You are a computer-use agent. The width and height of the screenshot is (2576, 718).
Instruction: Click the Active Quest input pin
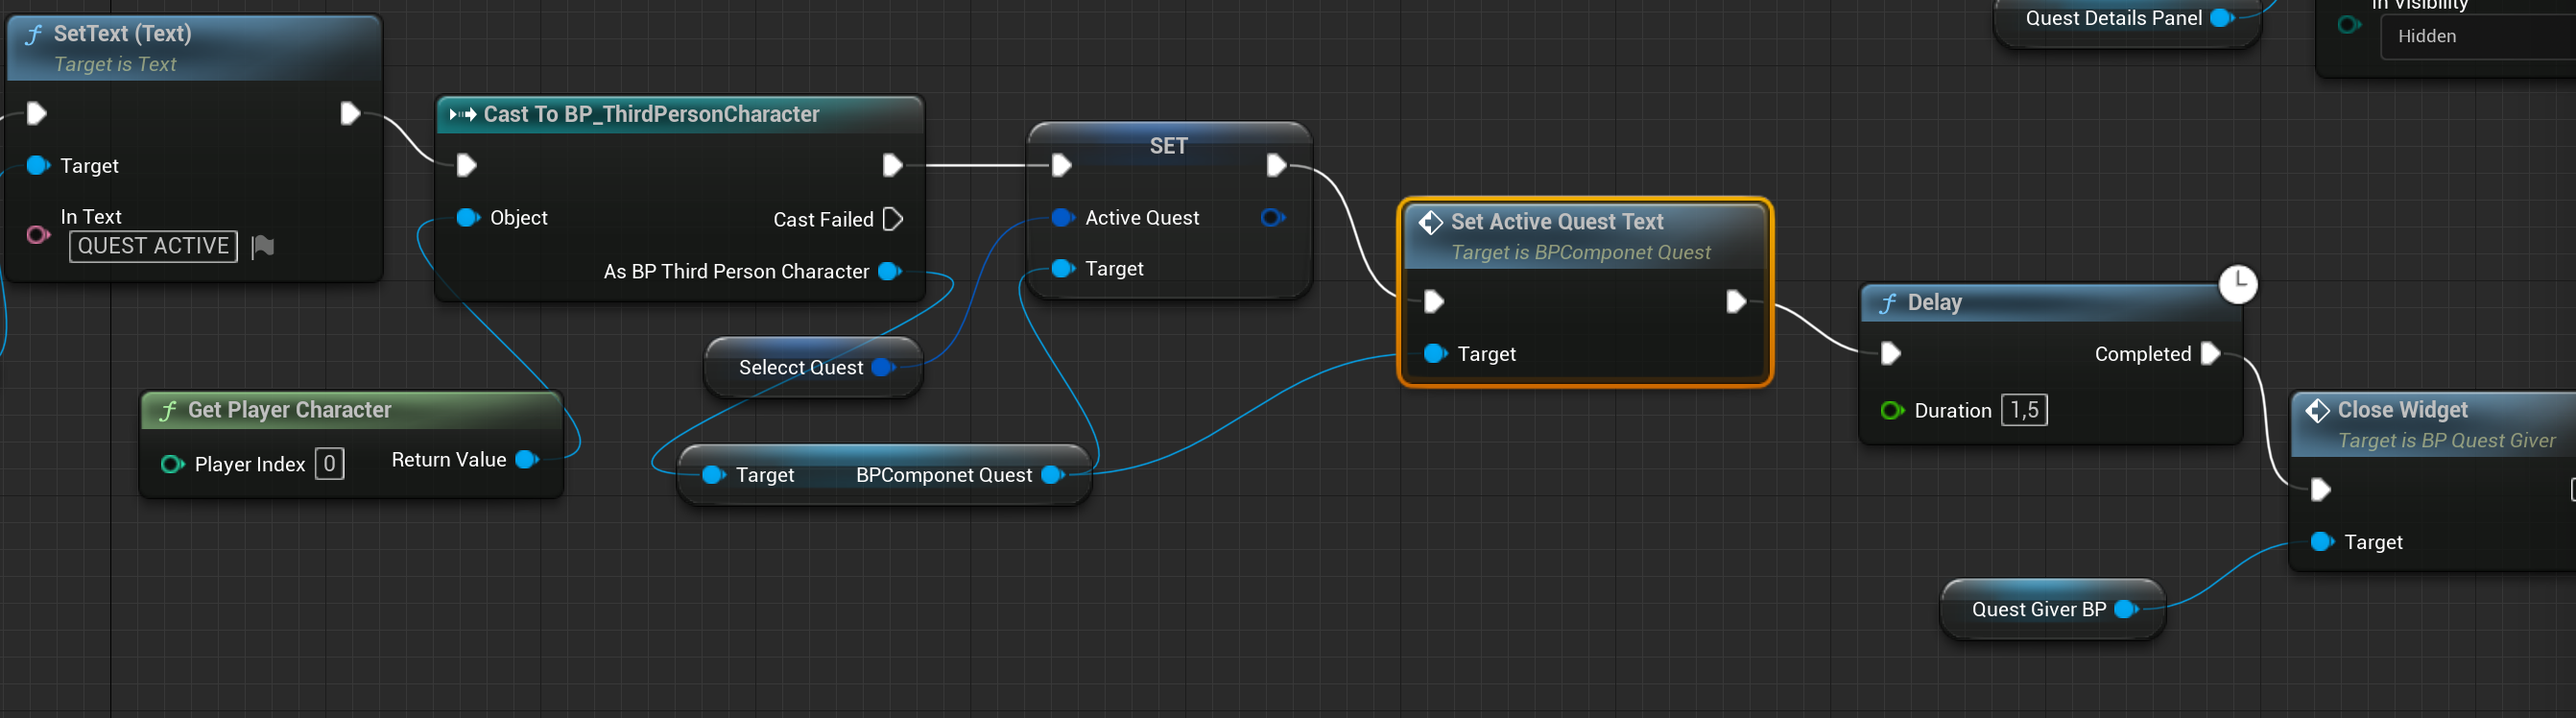(x=1063, y=218)
